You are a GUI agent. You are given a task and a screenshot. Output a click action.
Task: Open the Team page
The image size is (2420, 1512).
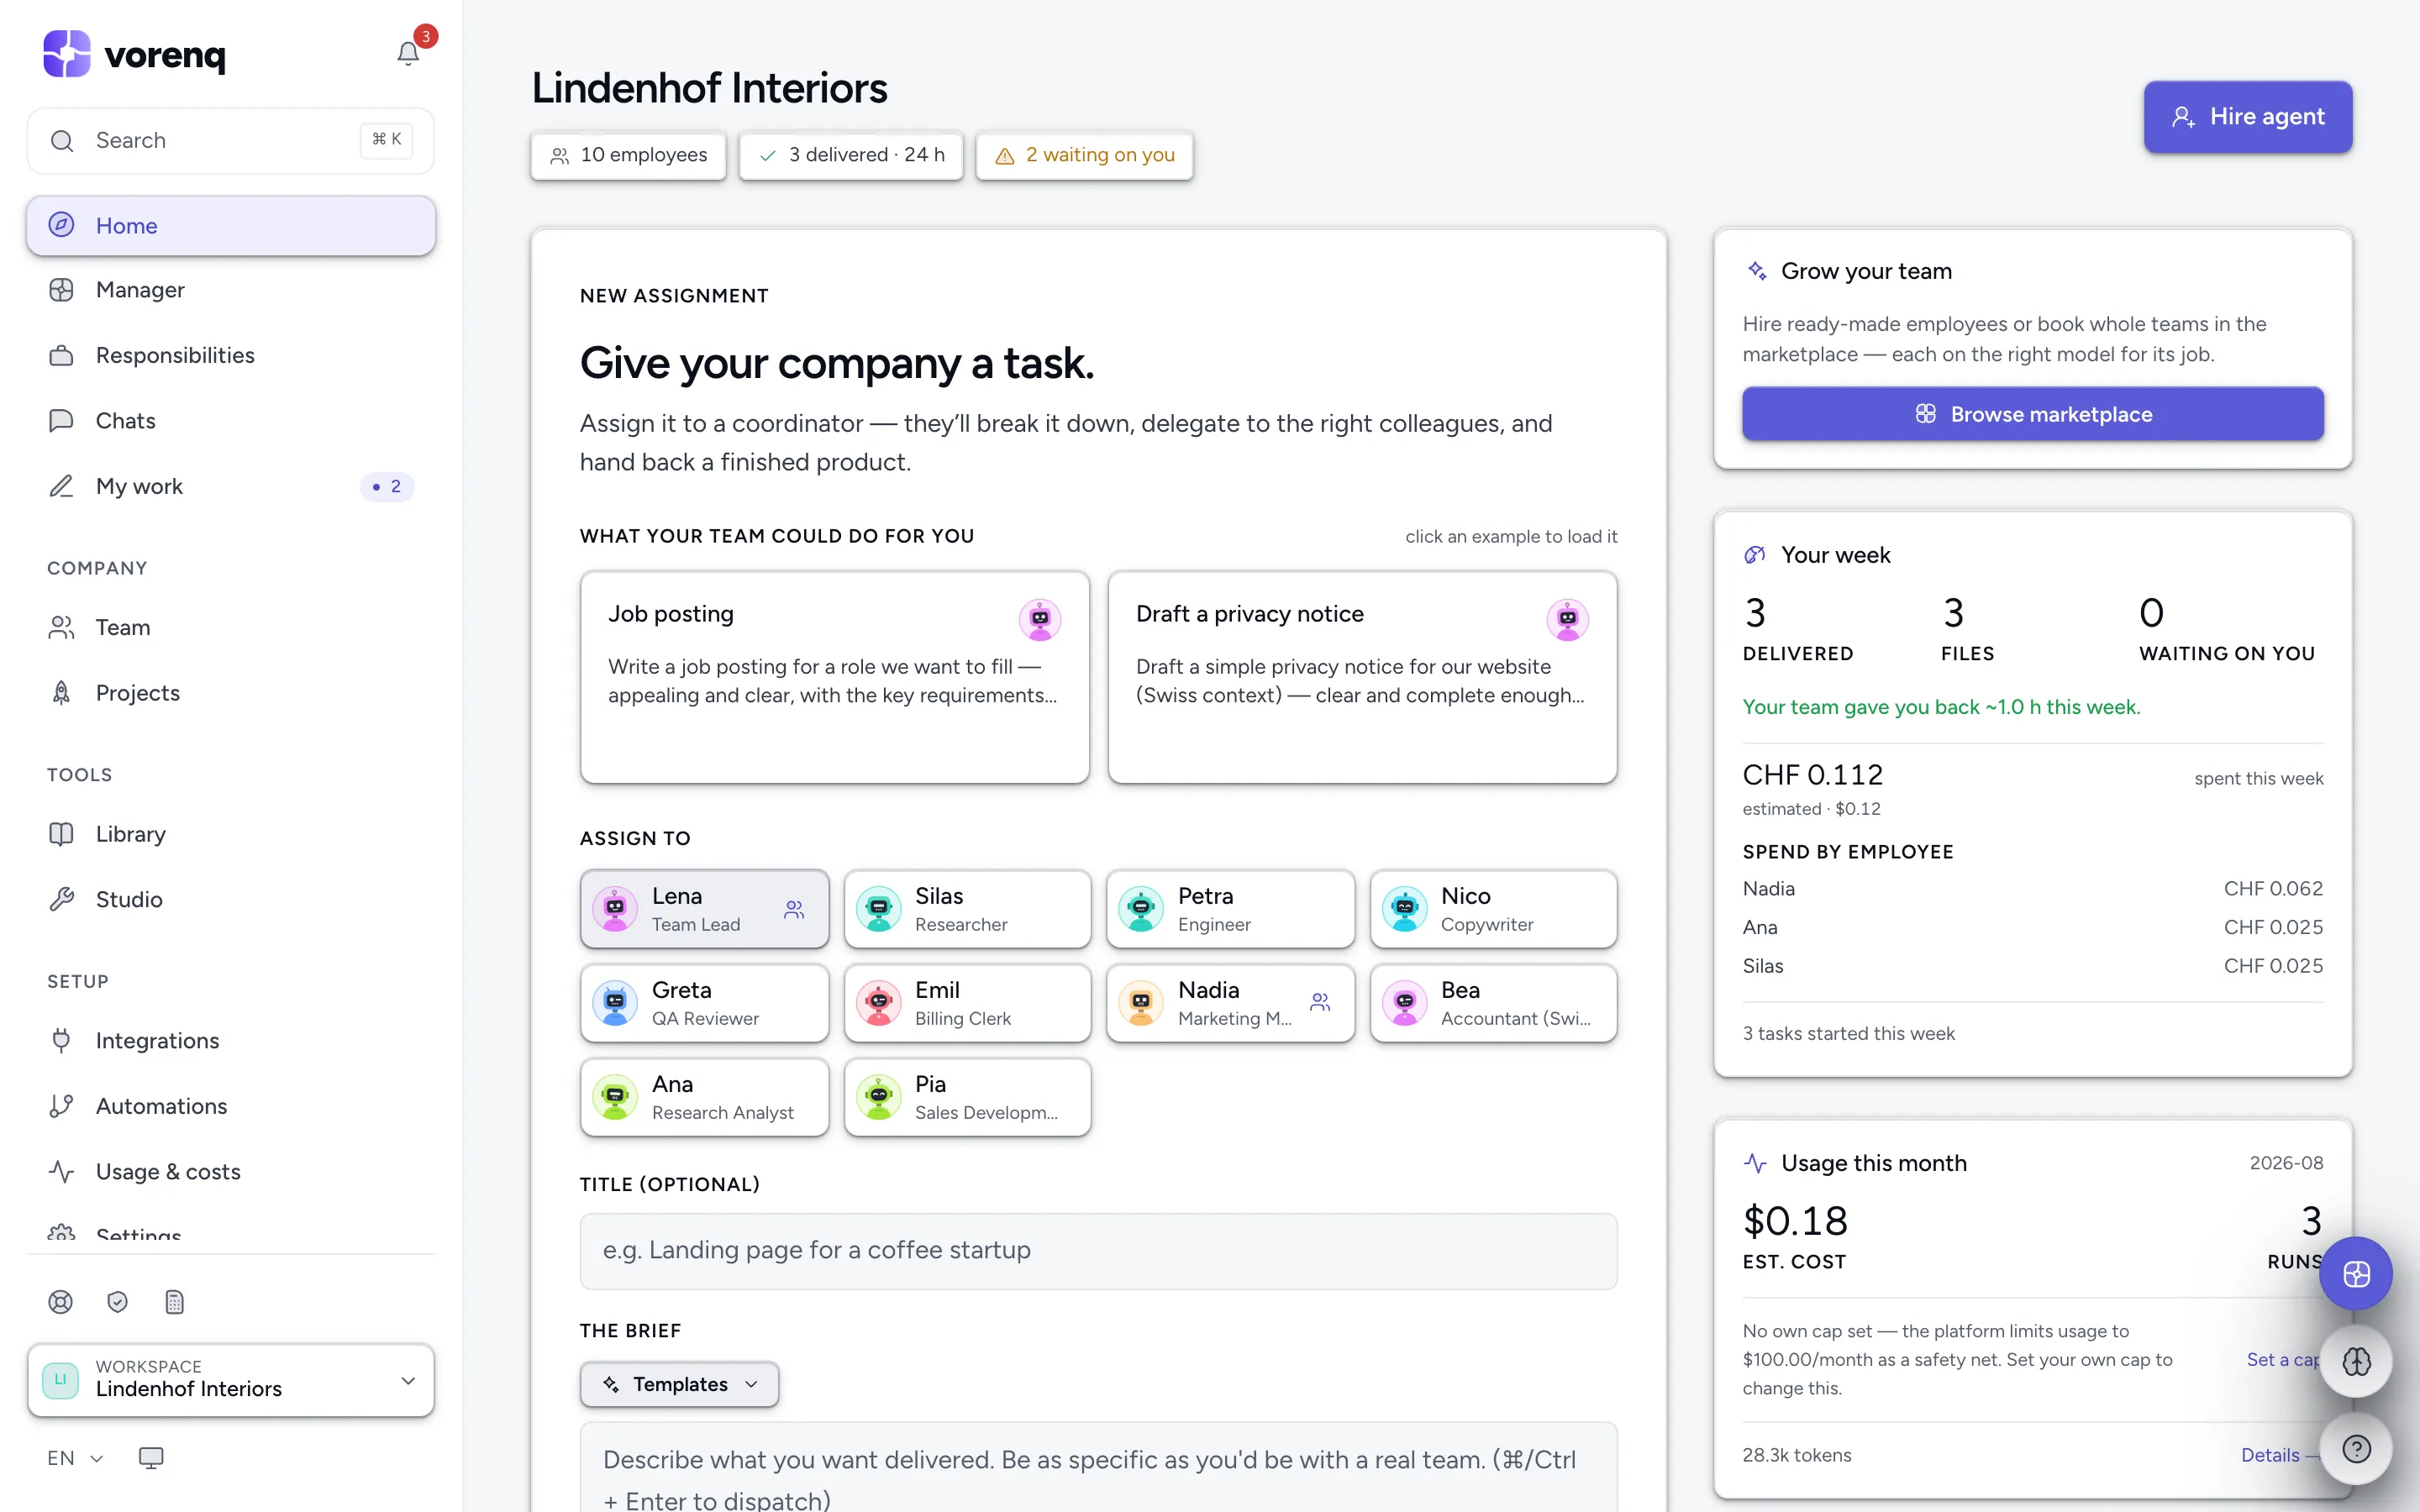231,627
